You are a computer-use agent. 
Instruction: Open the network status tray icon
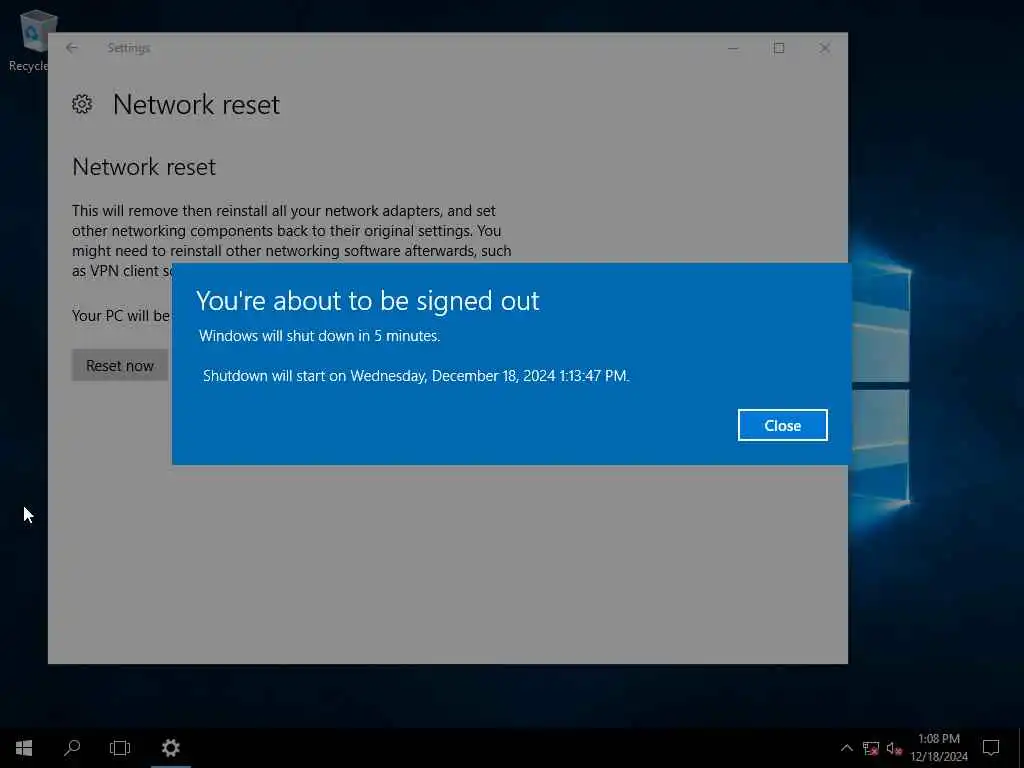871,748
